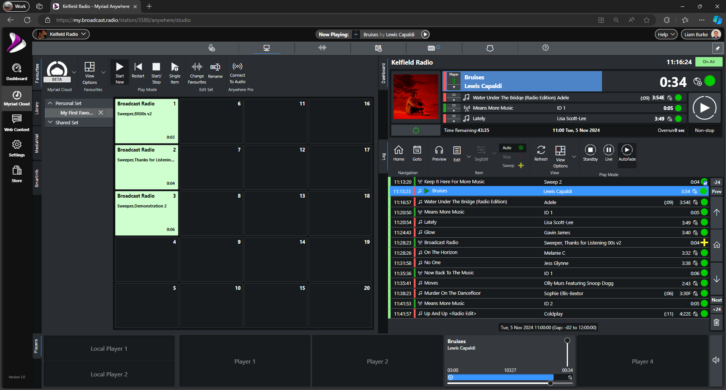Click the Next button beside log
The width and height of the screenshot is (726, 390).
[x=716, y=300]
